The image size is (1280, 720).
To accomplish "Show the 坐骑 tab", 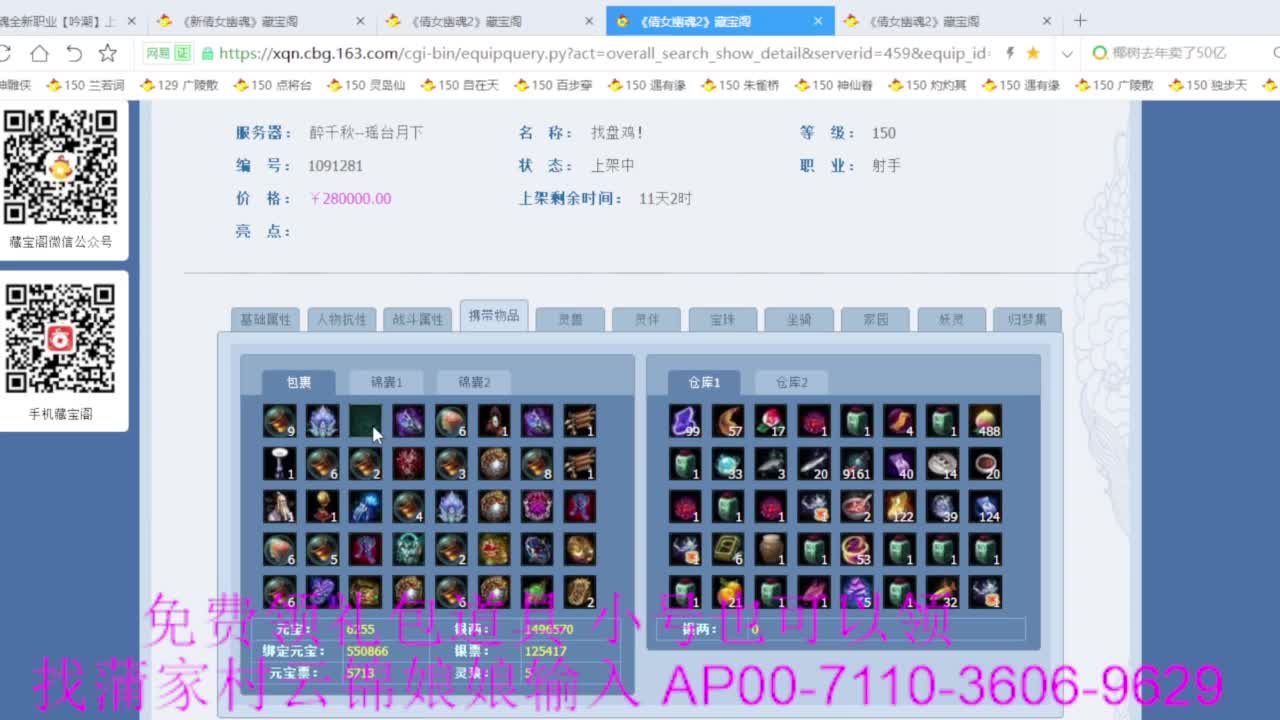I will (x=799, y=319).
